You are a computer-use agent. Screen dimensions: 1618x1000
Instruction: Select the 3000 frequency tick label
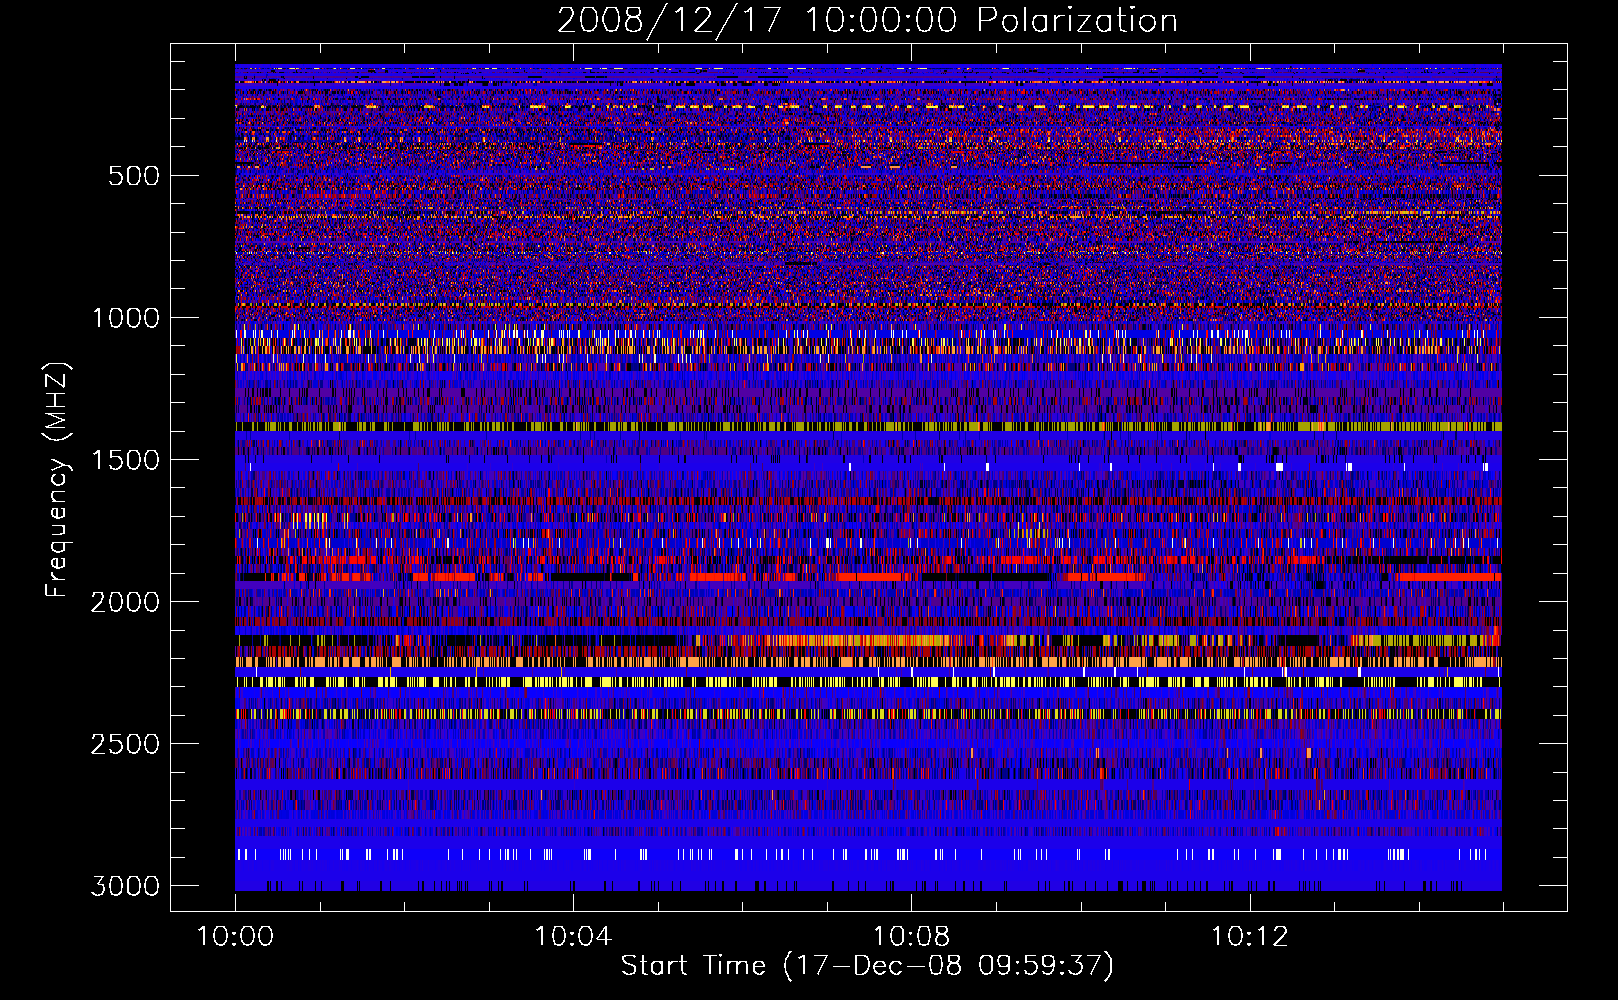click(x=126, y=886)
